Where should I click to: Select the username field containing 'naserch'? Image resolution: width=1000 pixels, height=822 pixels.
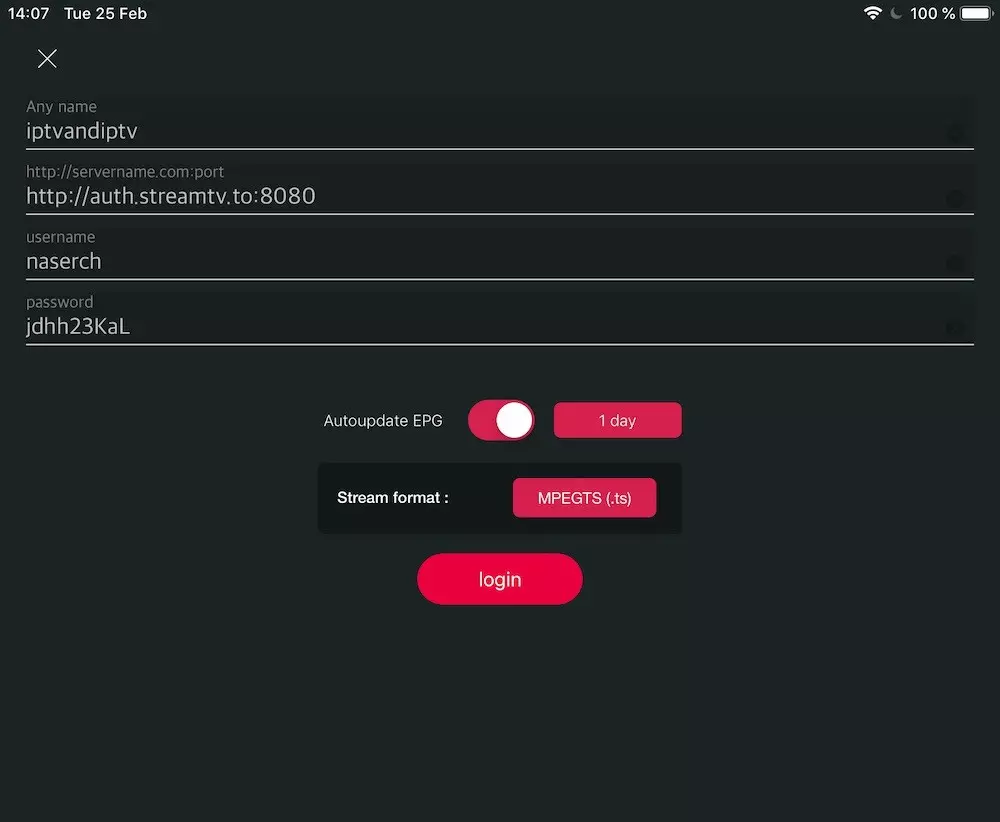(450, 261)
